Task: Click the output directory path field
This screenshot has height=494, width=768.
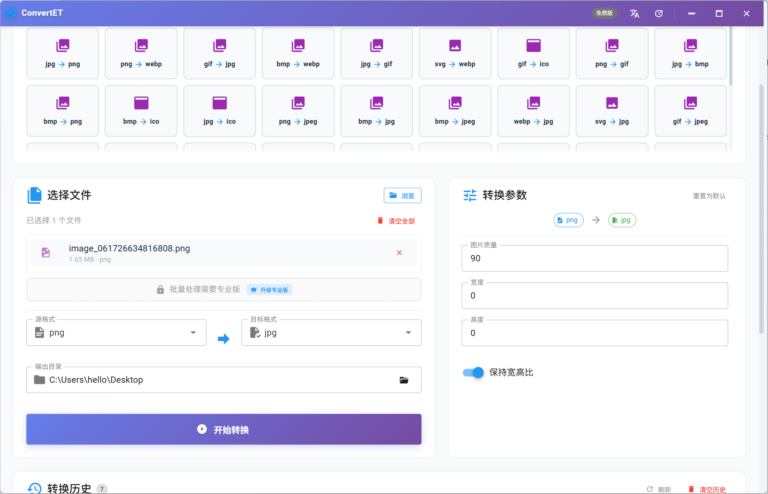Action: coord(224,379)
